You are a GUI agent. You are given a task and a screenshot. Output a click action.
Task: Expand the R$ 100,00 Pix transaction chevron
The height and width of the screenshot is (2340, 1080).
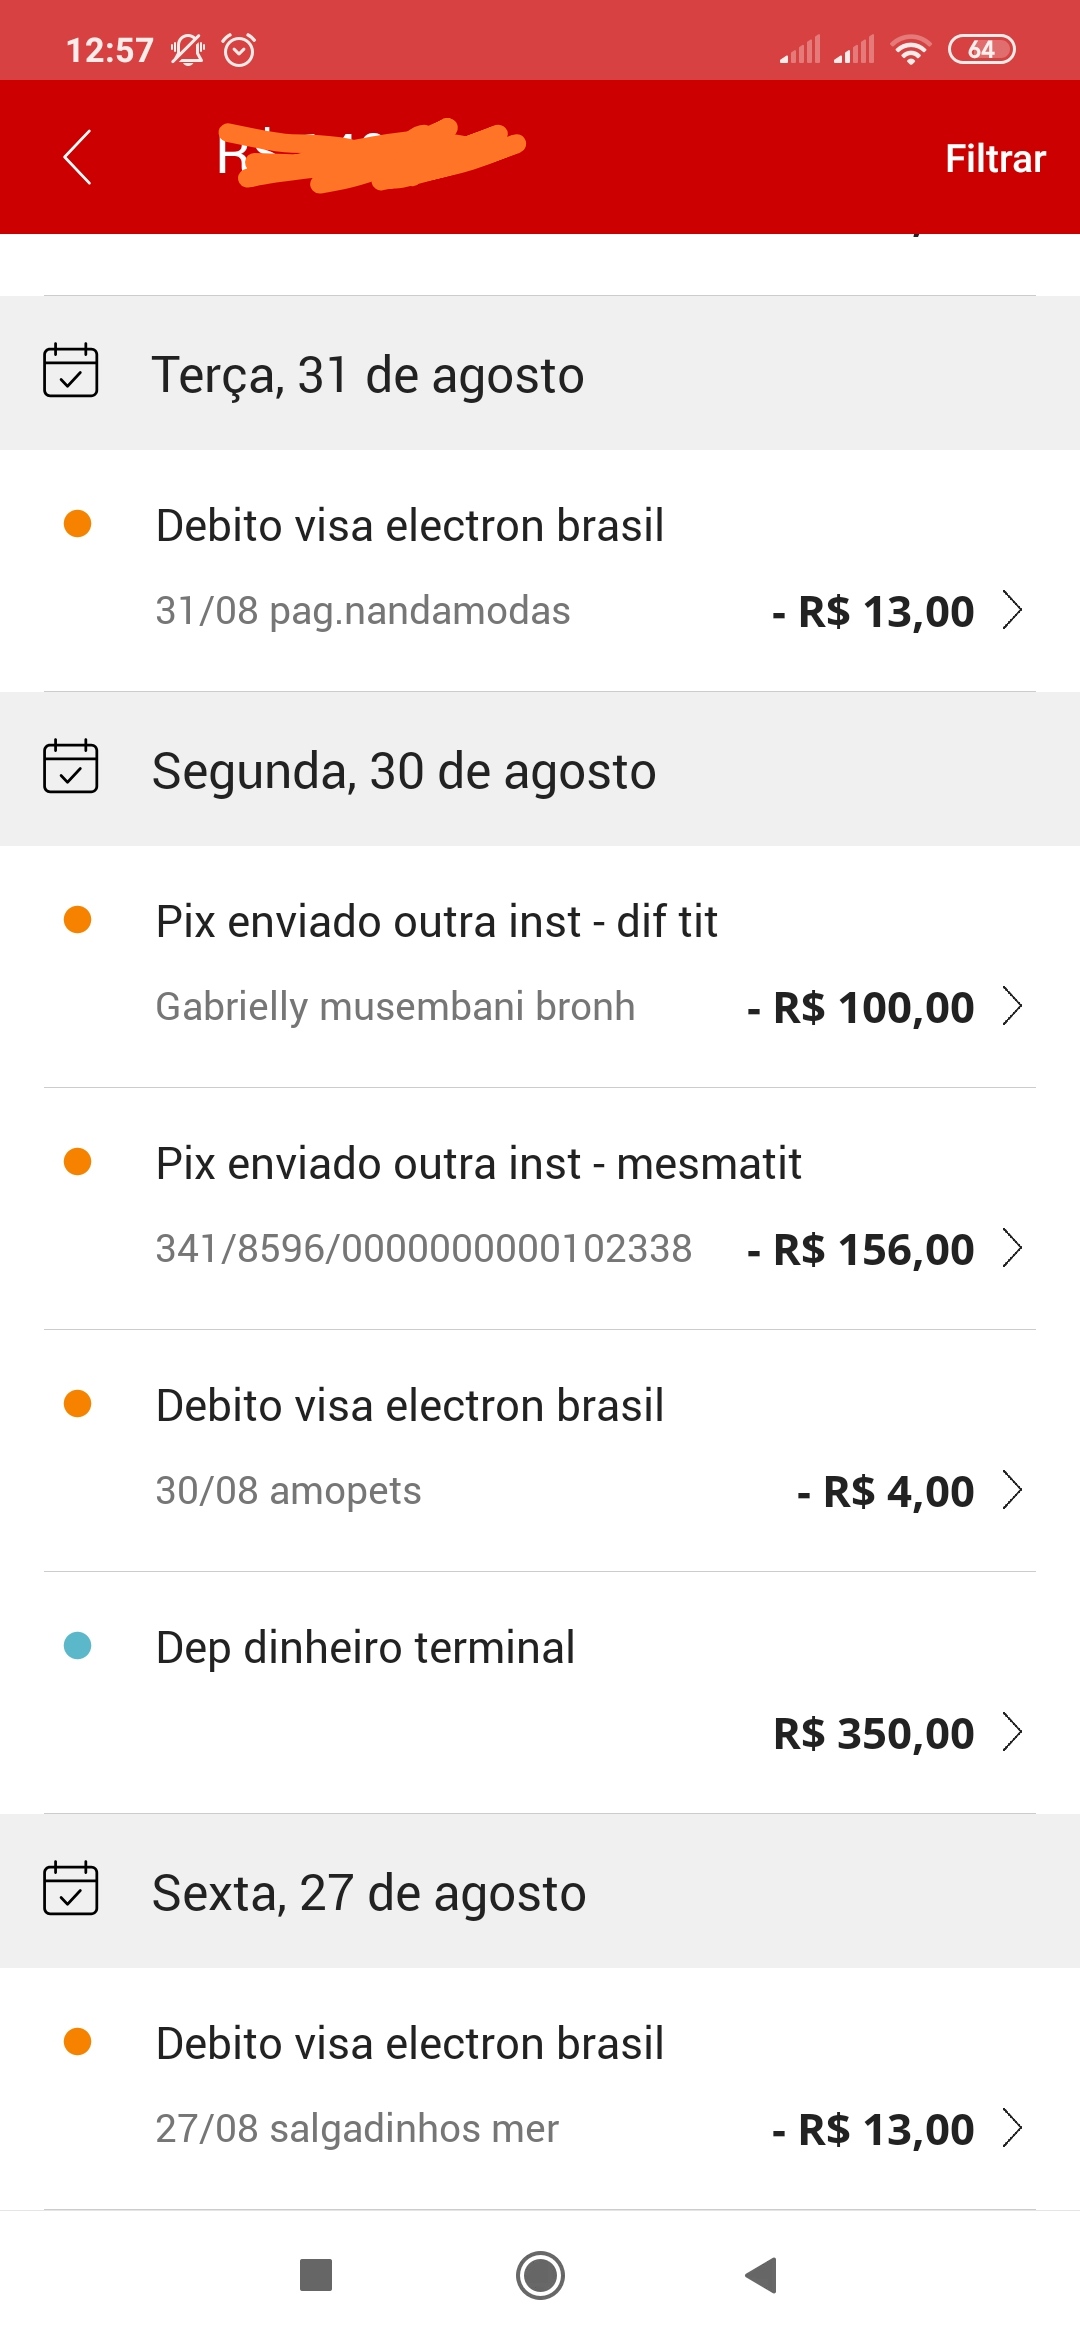pos(1012,1006)
